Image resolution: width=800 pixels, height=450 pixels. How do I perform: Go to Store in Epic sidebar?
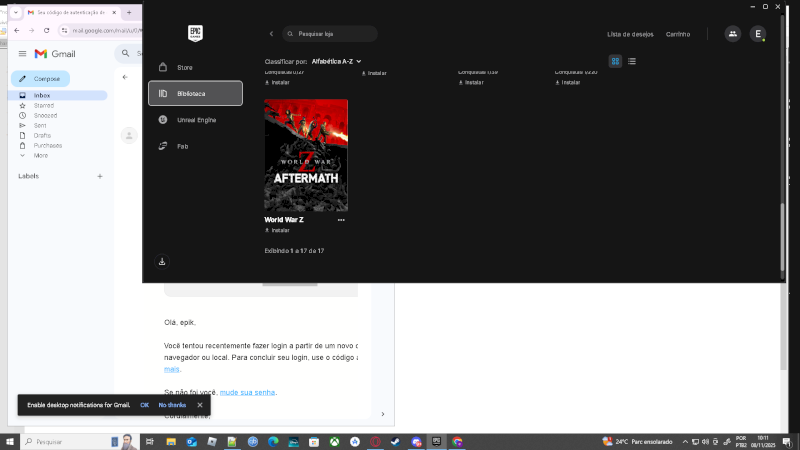[184, 67]
